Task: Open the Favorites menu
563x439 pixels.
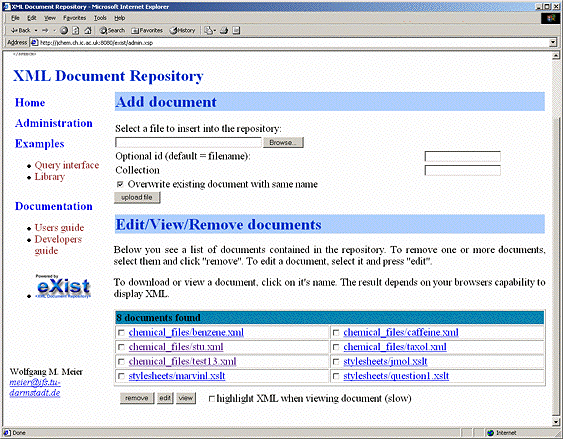Action: 74,18
